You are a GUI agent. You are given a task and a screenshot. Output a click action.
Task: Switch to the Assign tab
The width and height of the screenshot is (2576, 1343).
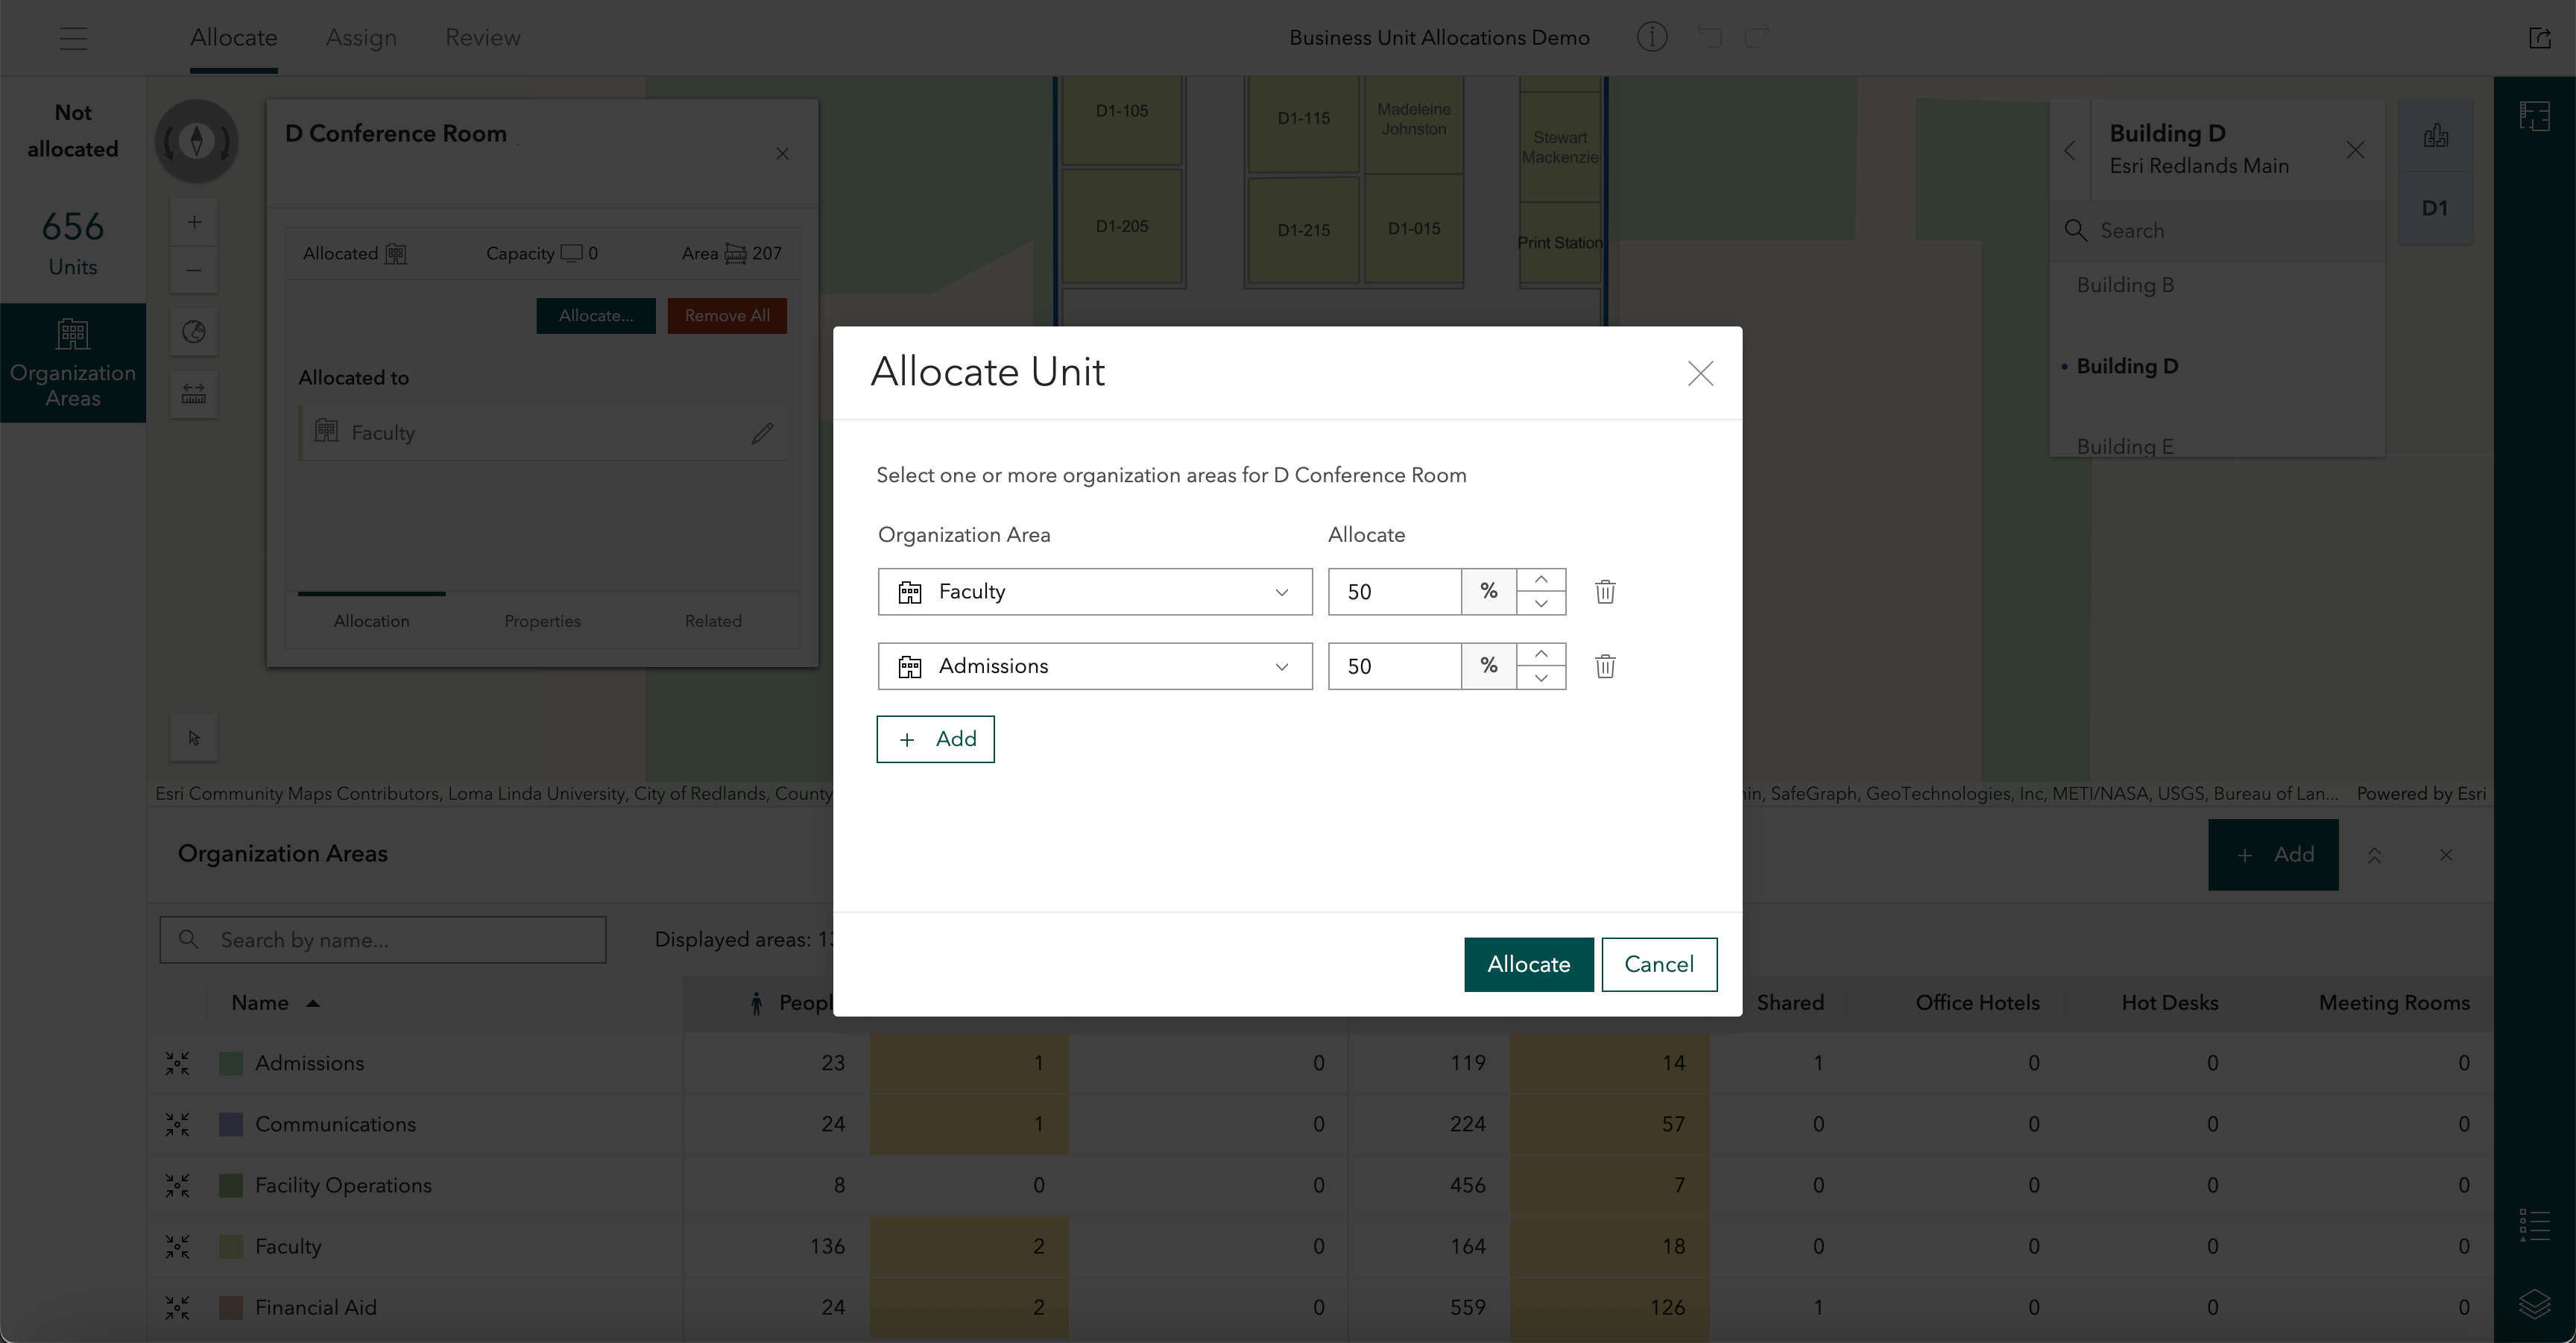coord(361,38)
